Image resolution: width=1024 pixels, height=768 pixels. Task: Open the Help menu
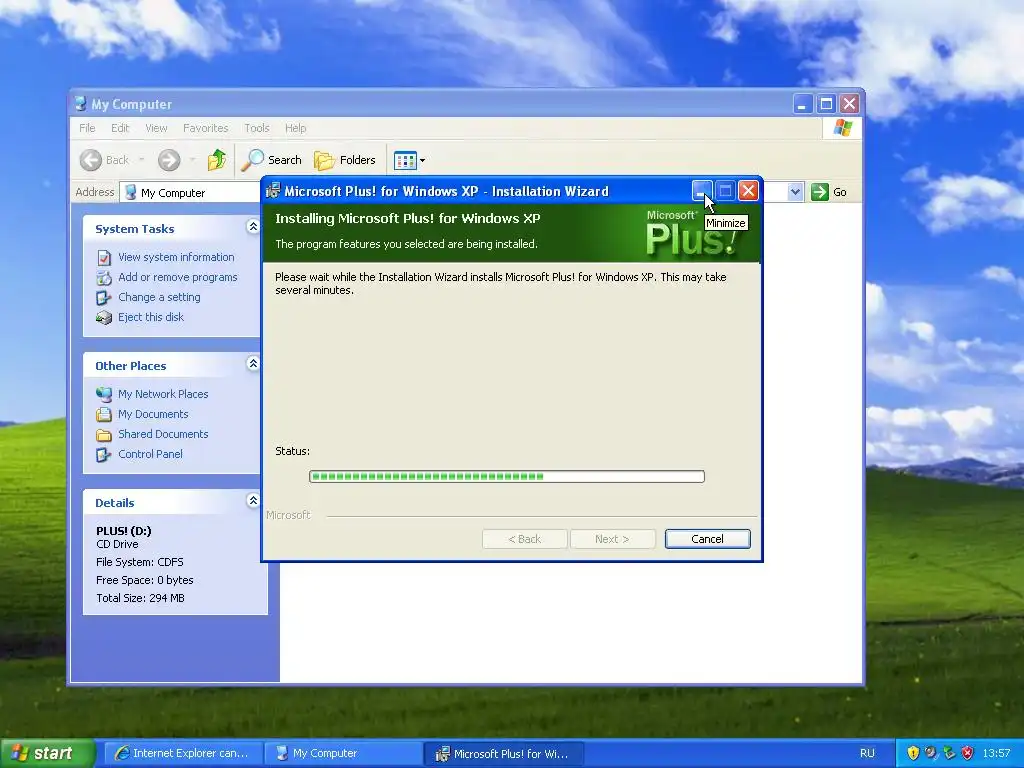[295, 128]
